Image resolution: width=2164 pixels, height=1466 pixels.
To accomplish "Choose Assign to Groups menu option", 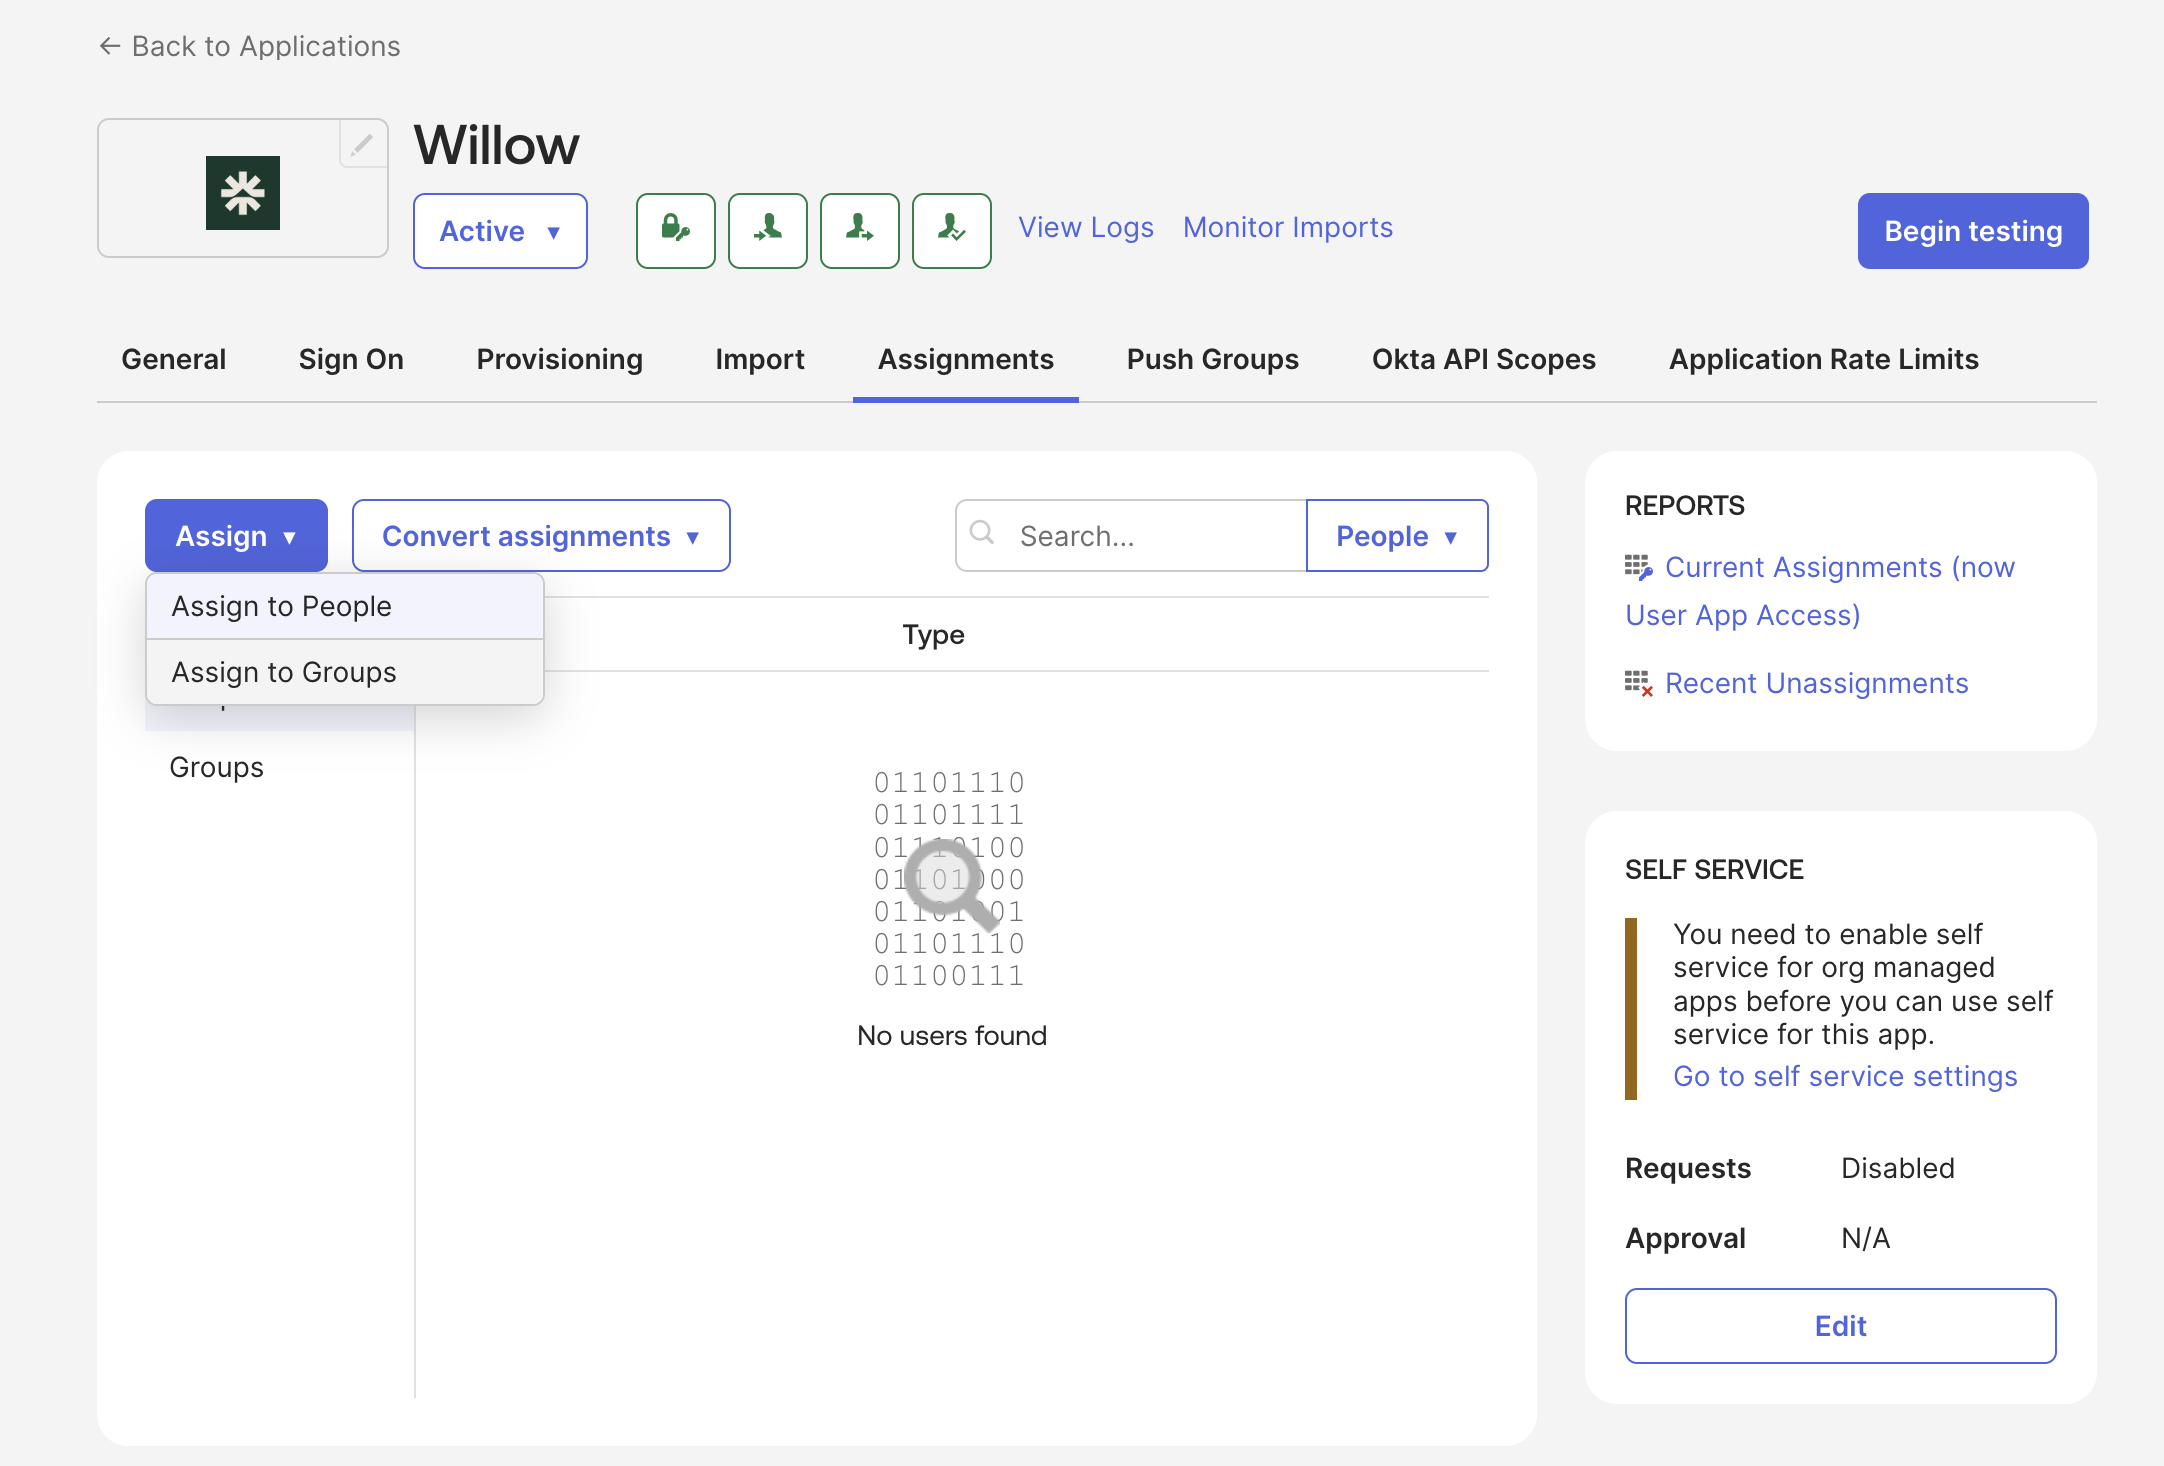I will 345,673.
